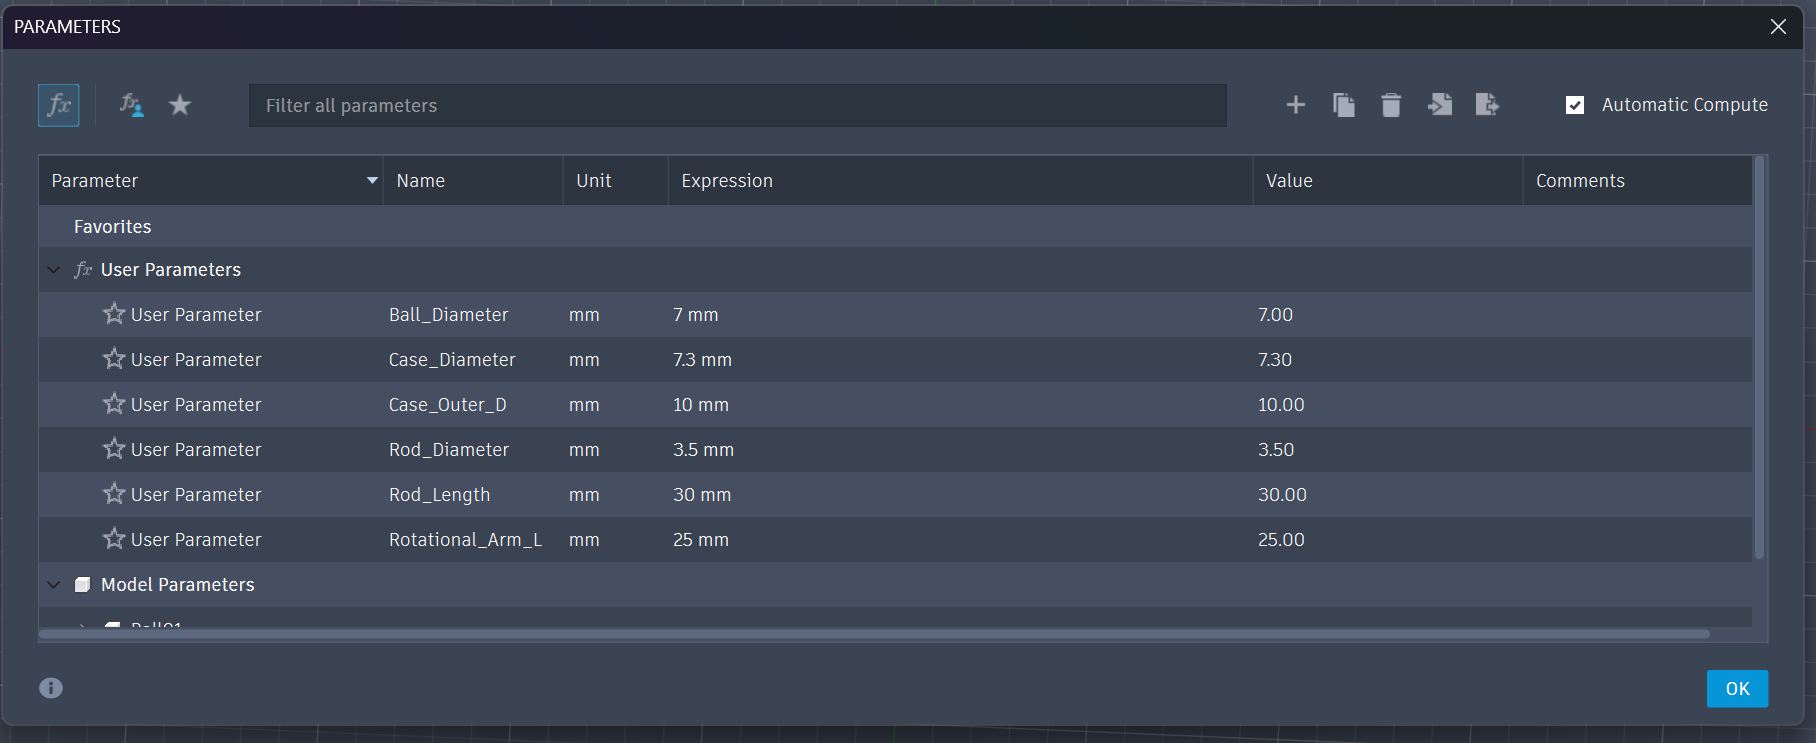Click the copy parameters icon
The height and width of the screenshot is (743, 1816).
[1343, 105]
